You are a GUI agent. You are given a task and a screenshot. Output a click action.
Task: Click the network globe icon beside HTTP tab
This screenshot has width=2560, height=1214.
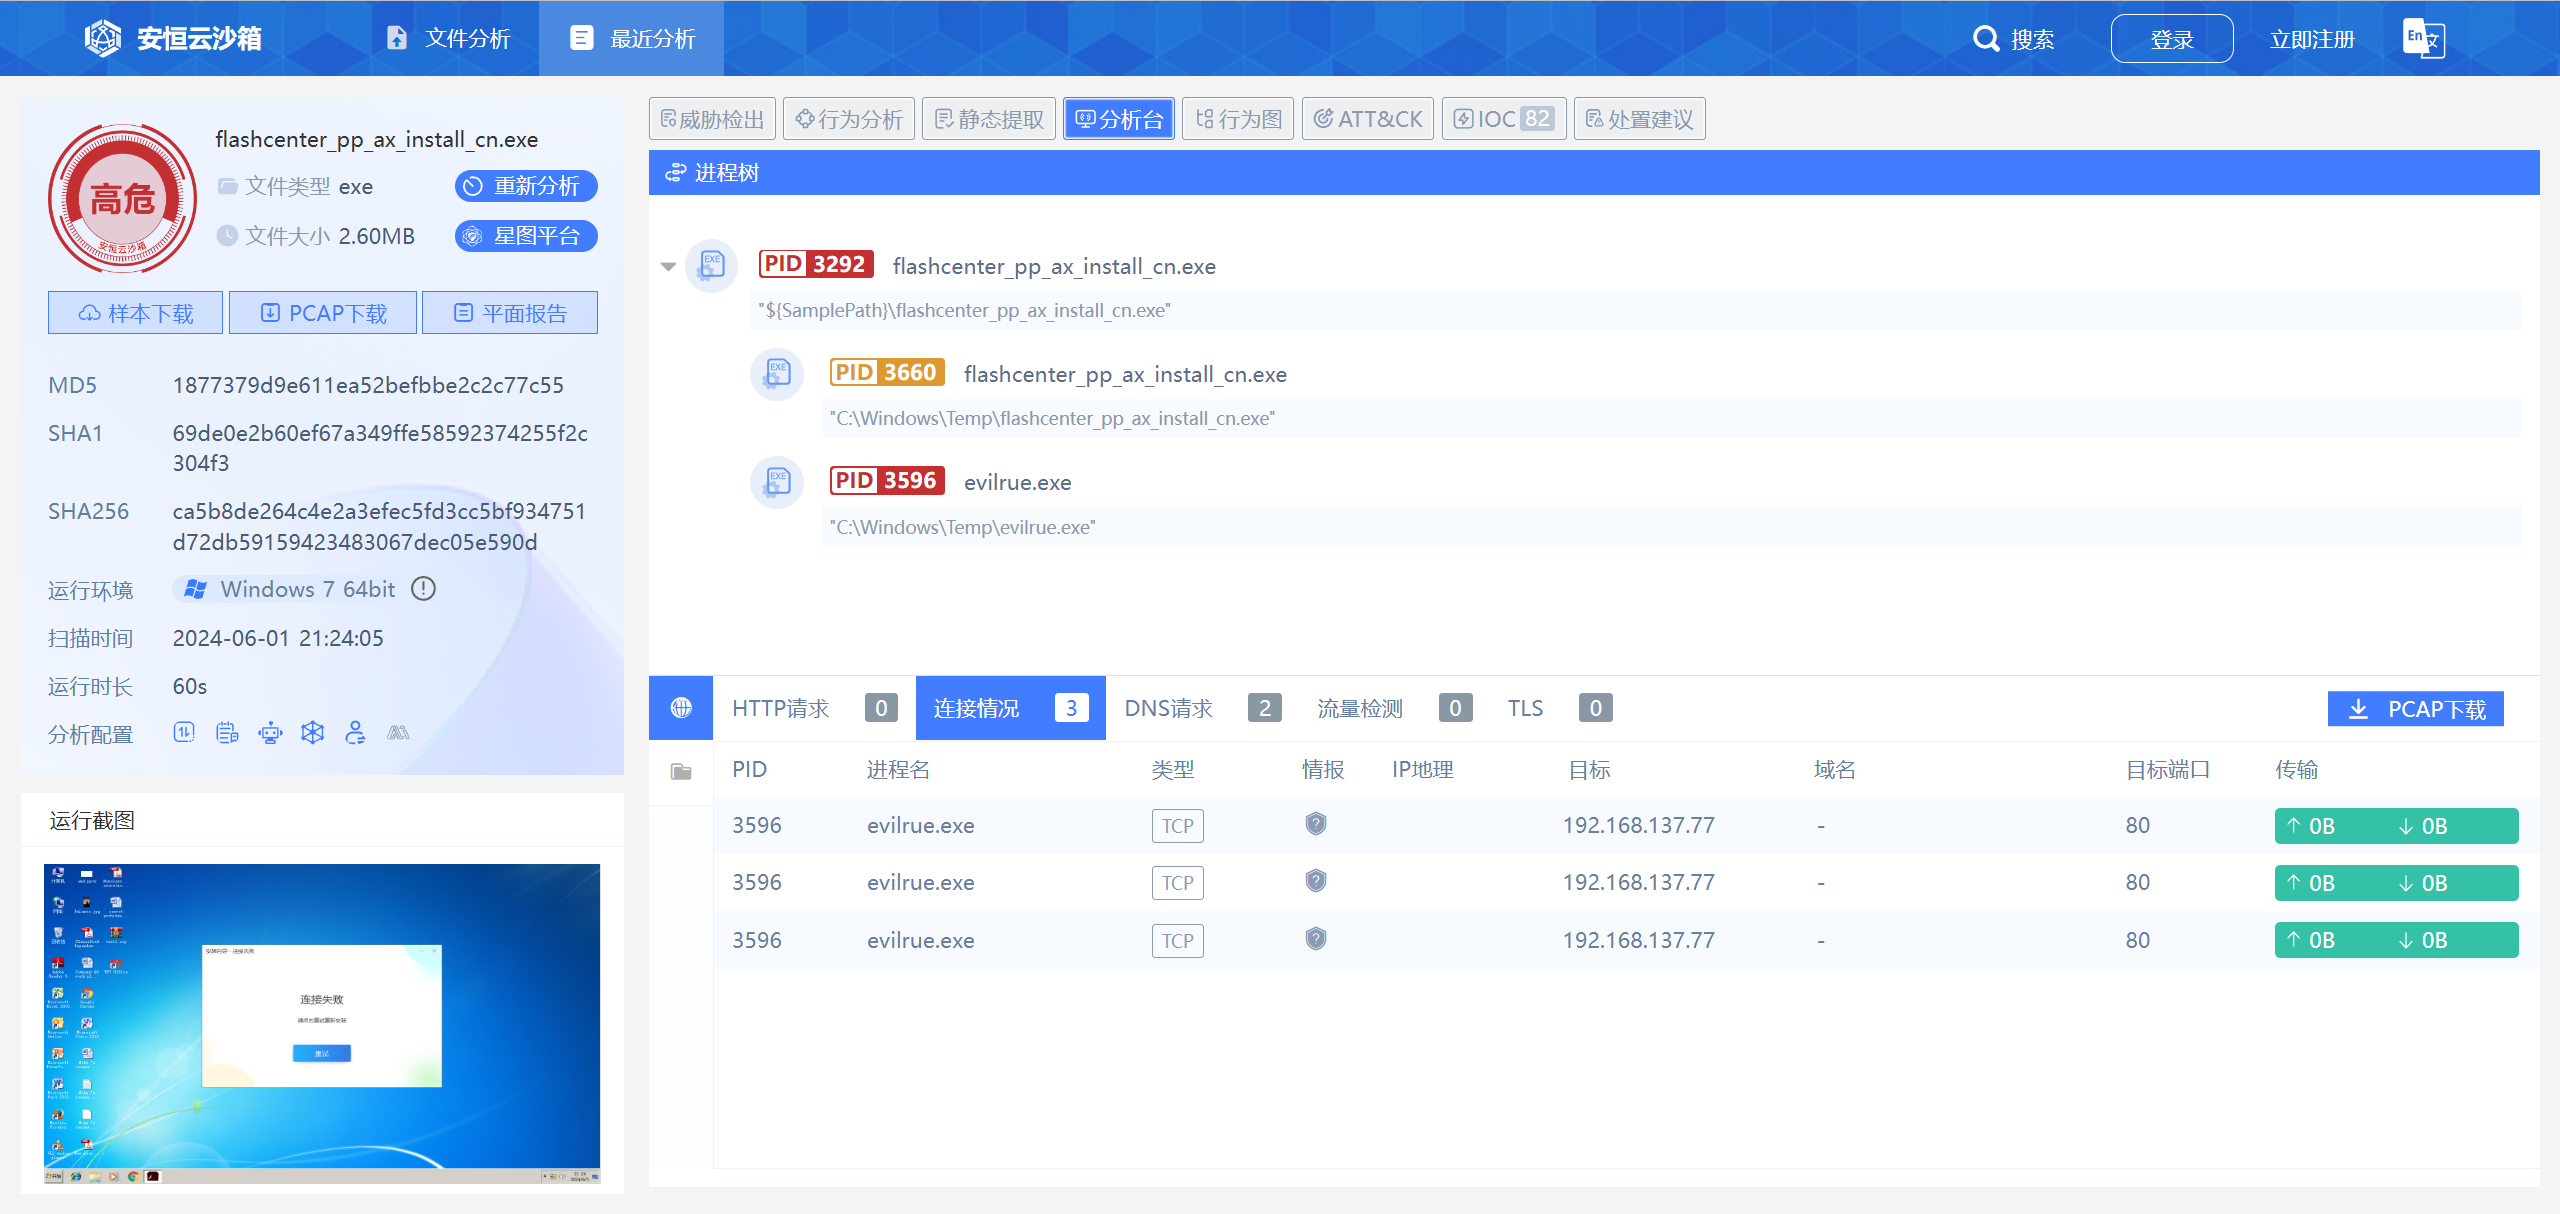pyautogui.click(x=681, y=708)
